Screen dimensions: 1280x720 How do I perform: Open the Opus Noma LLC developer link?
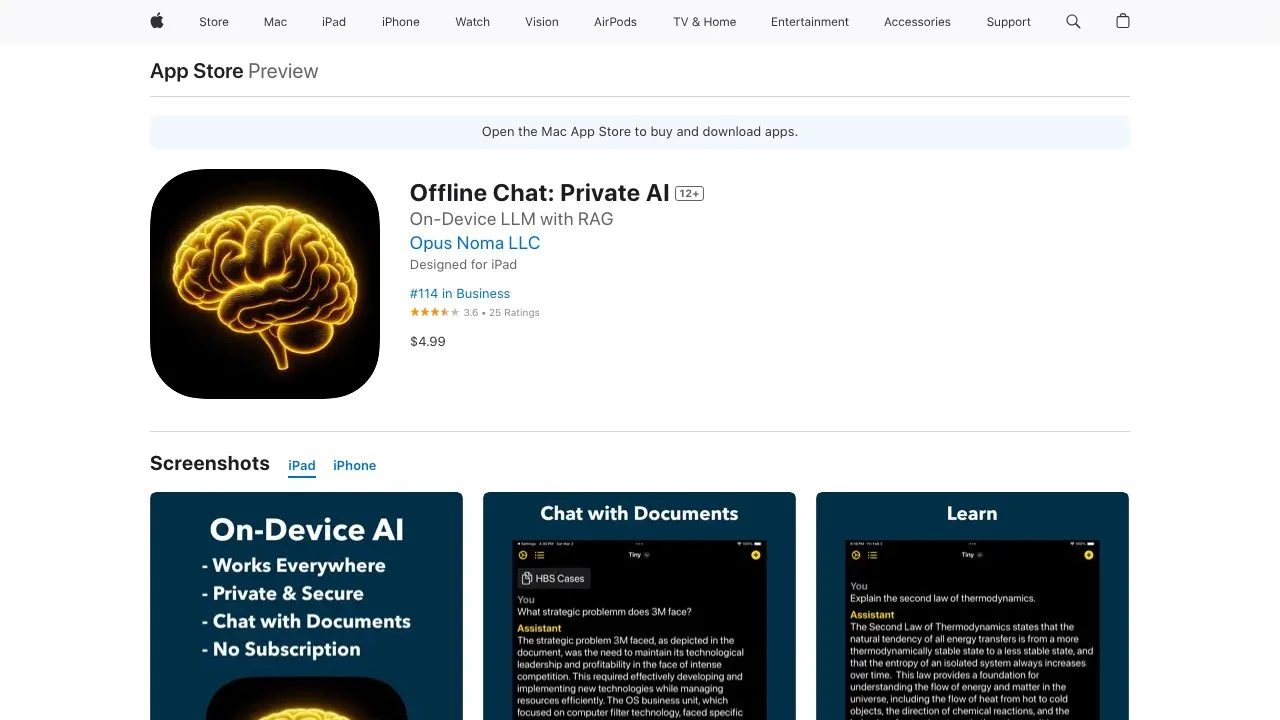pyautogui.click(x=475, y=243)
